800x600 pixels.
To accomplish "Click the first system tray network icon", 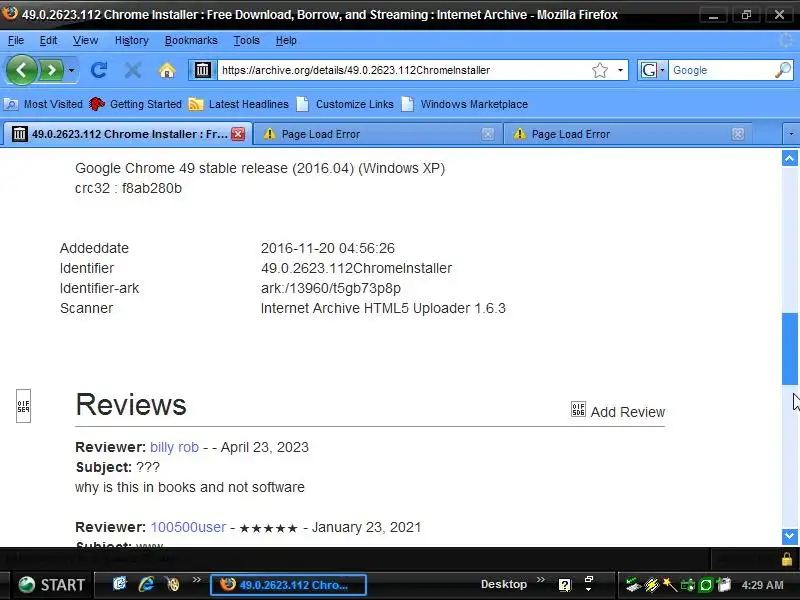I will point(633,585).
